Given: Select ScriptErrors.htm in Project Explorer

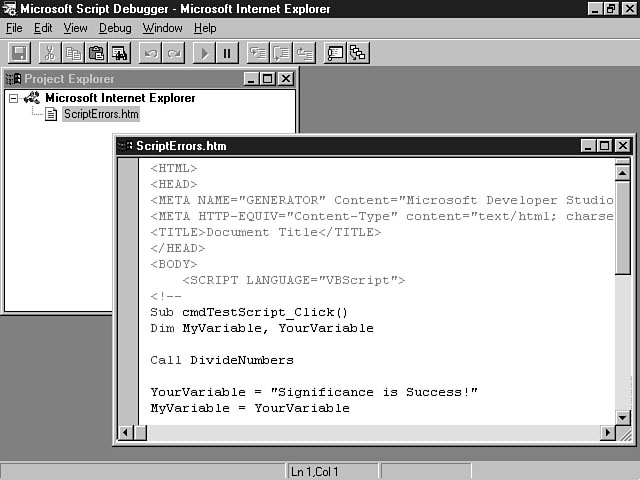Looking at the screenshot, I should [x=100, y=114].
